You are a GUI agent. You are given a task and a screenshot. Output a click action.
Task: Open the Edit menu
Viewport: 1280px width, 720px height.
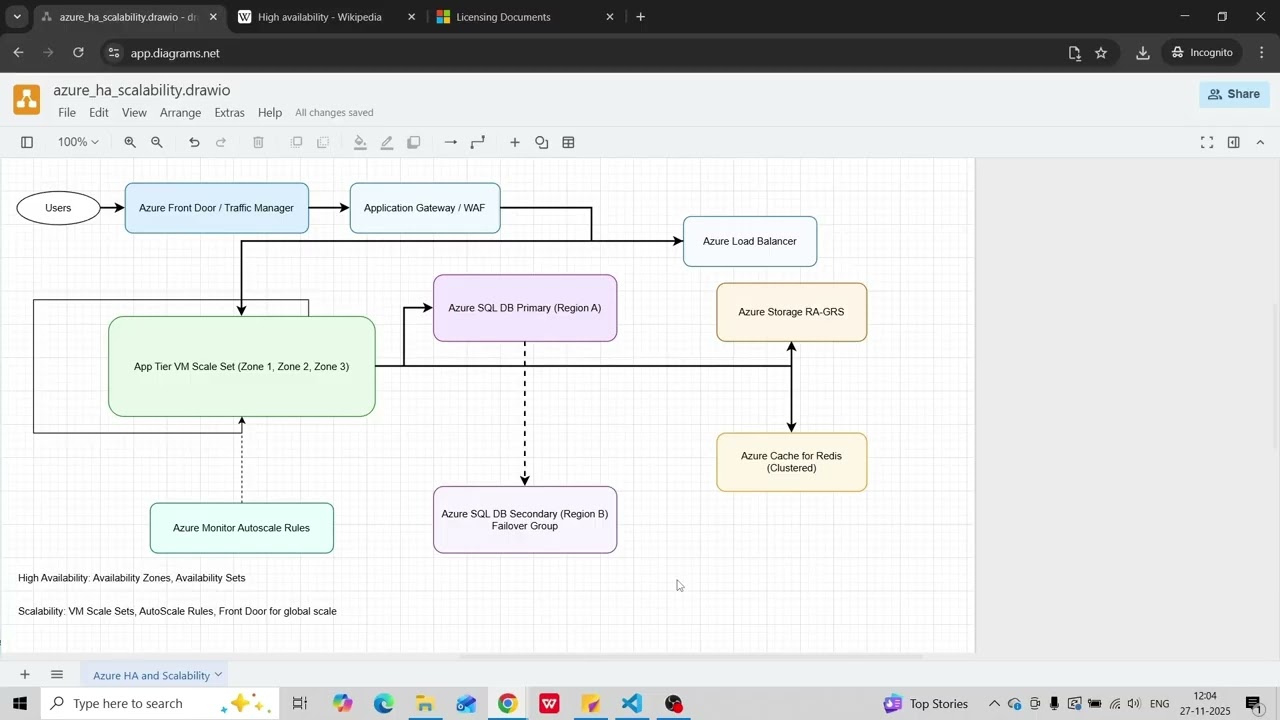99,113
